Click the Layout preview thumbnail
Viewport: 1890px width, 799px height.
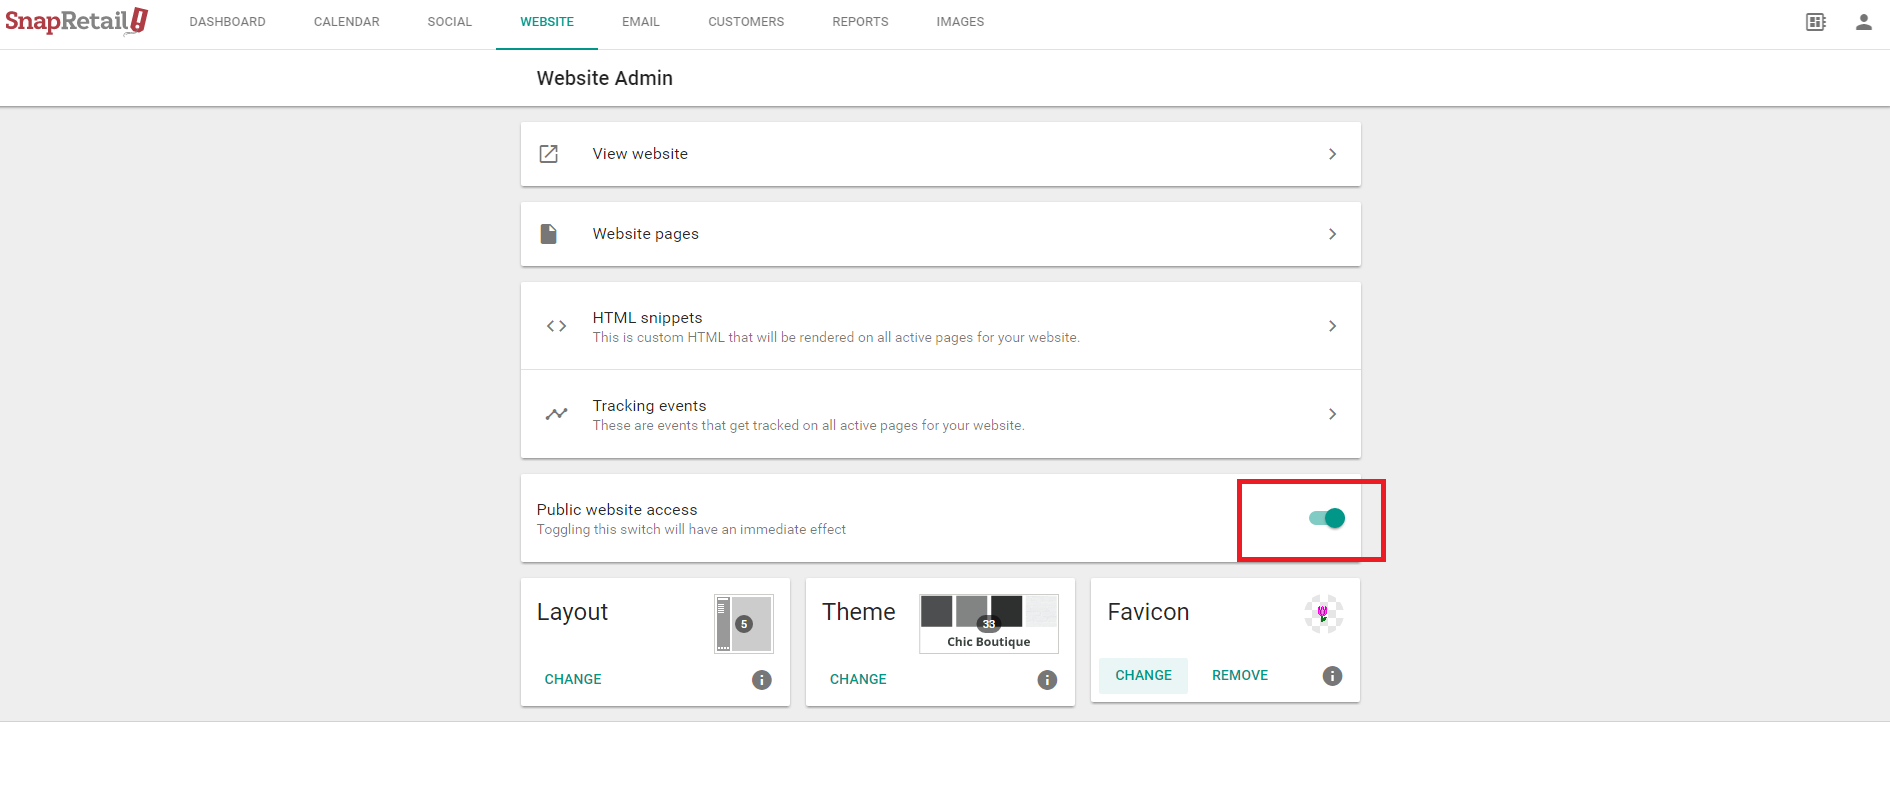(x=744, y=624)
